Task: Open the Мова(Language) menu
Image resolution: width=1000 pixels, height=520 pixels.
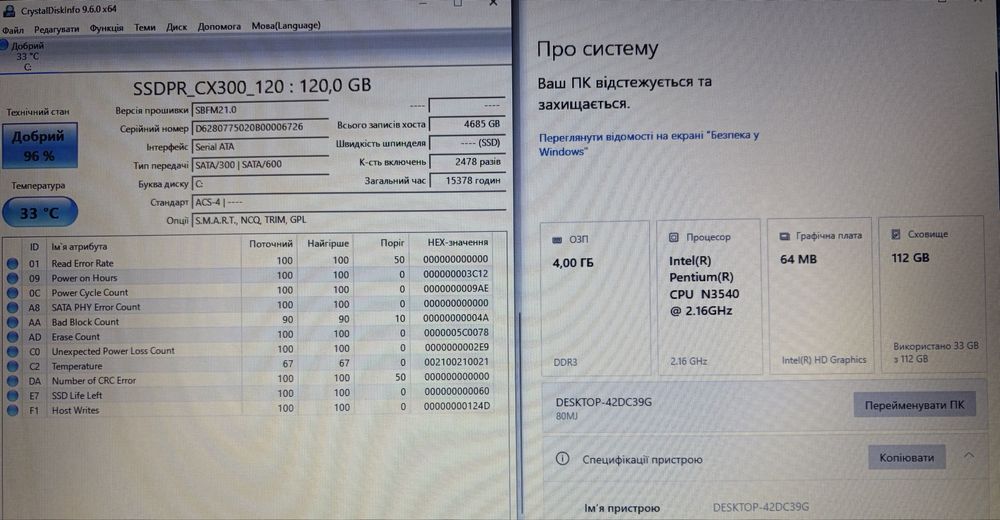Action: pos(286,26)
